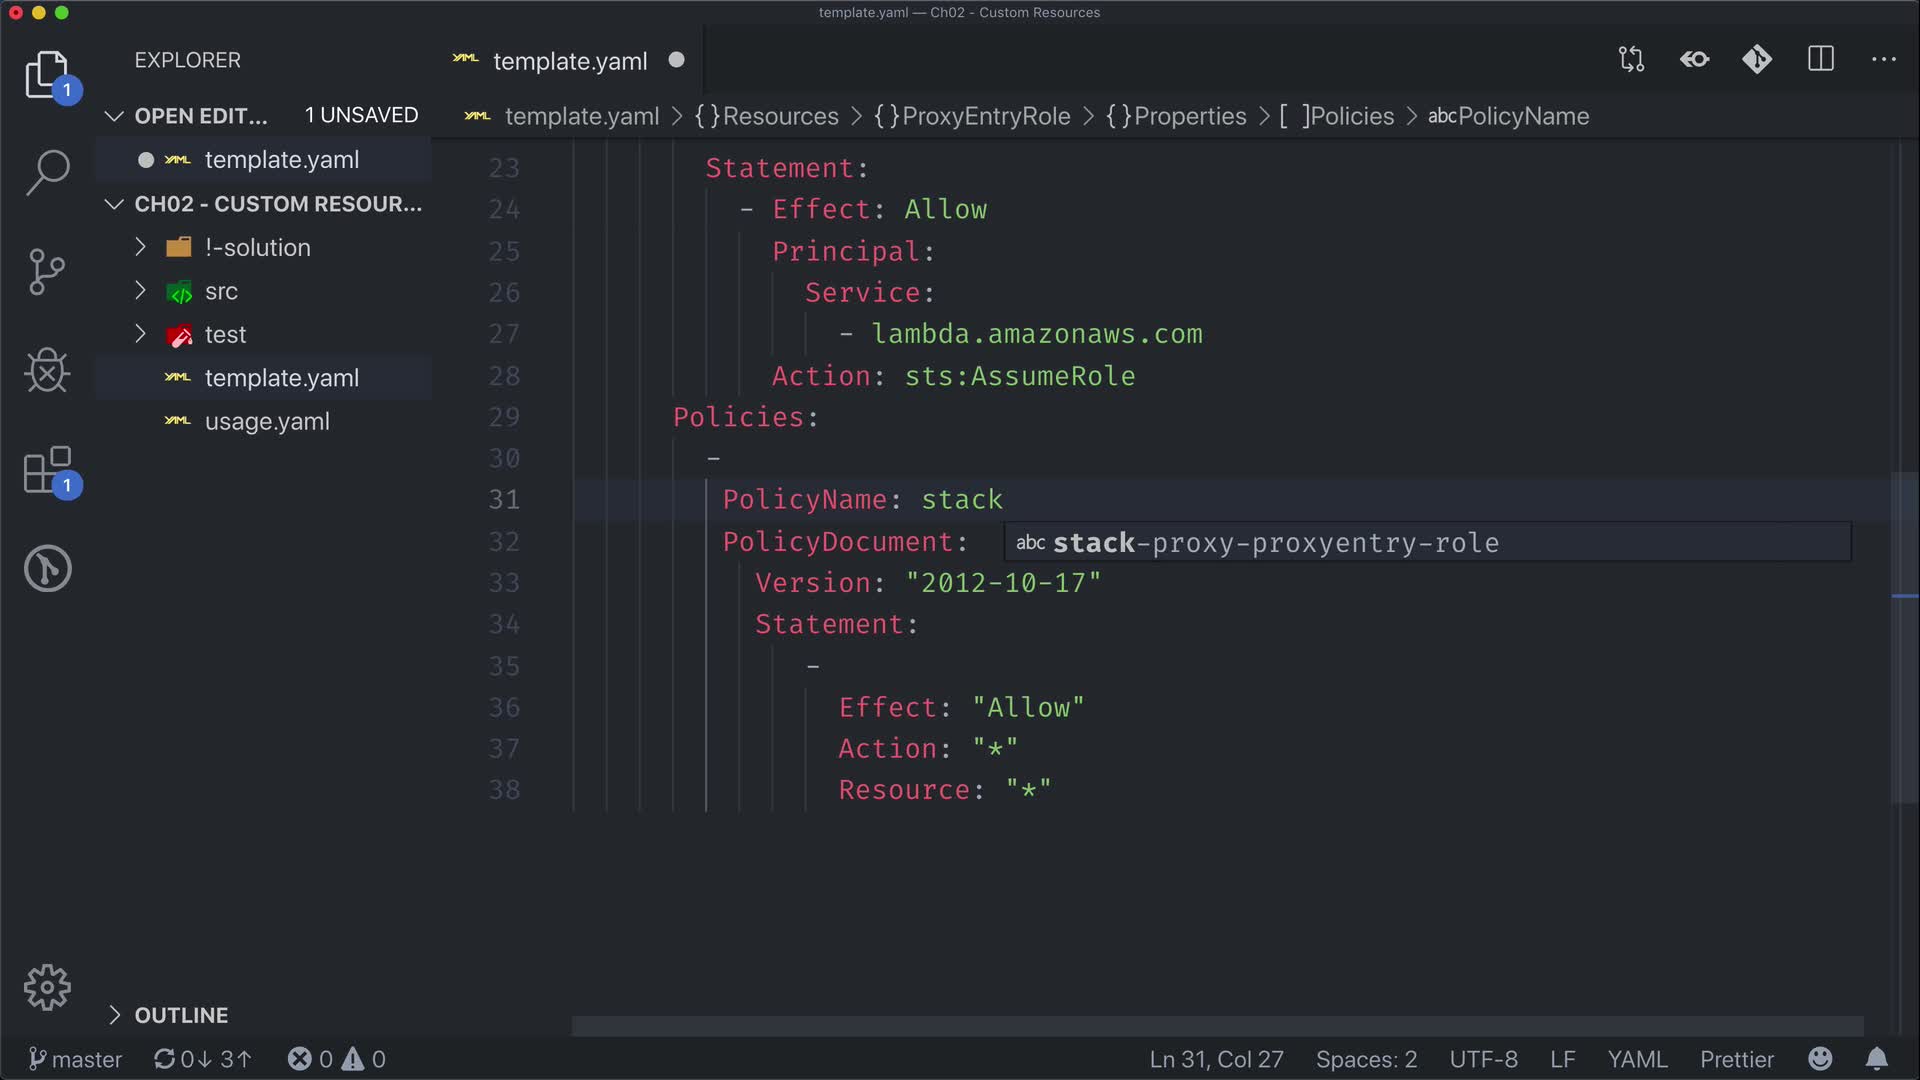
Task: Click the feedback smiley icon
Action: (1820, 1059)
